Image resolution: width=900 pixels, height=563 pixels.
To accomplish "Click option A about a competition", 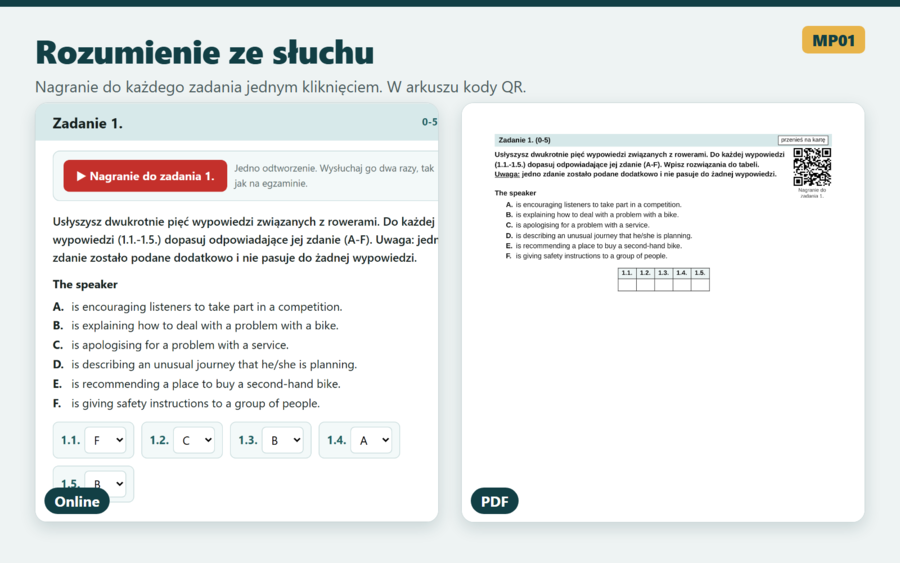I will 197,307.
